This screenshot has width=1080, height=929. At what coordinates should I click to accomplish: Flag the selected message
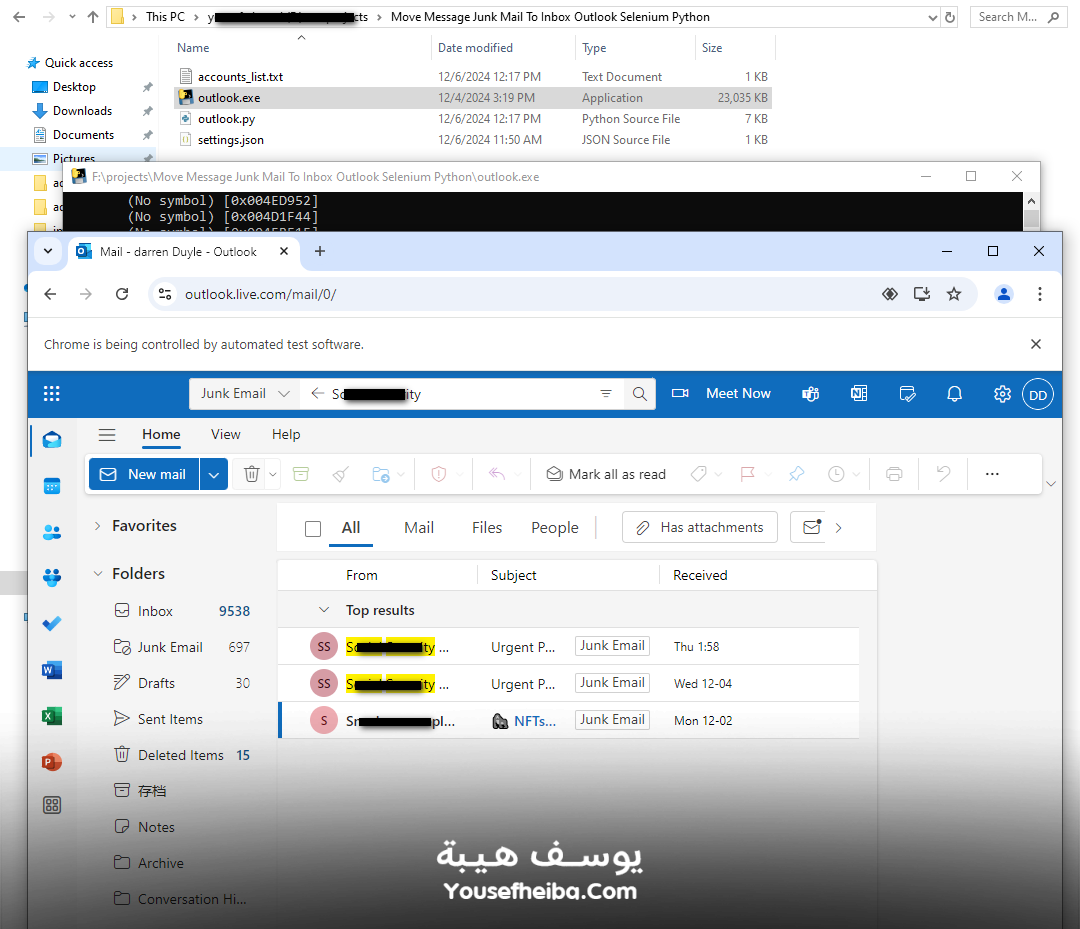point(749,473)
